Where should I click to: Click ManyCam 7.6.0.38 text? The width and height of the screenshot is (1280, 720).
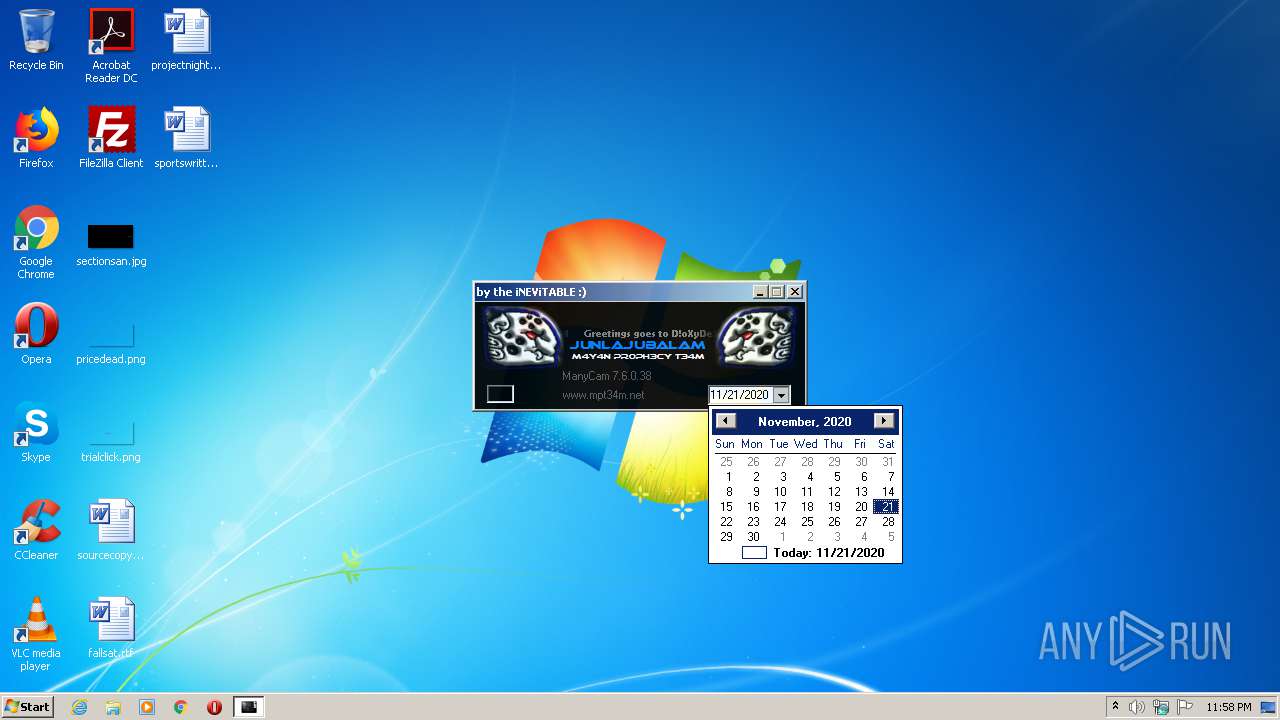tap(606, 376)
